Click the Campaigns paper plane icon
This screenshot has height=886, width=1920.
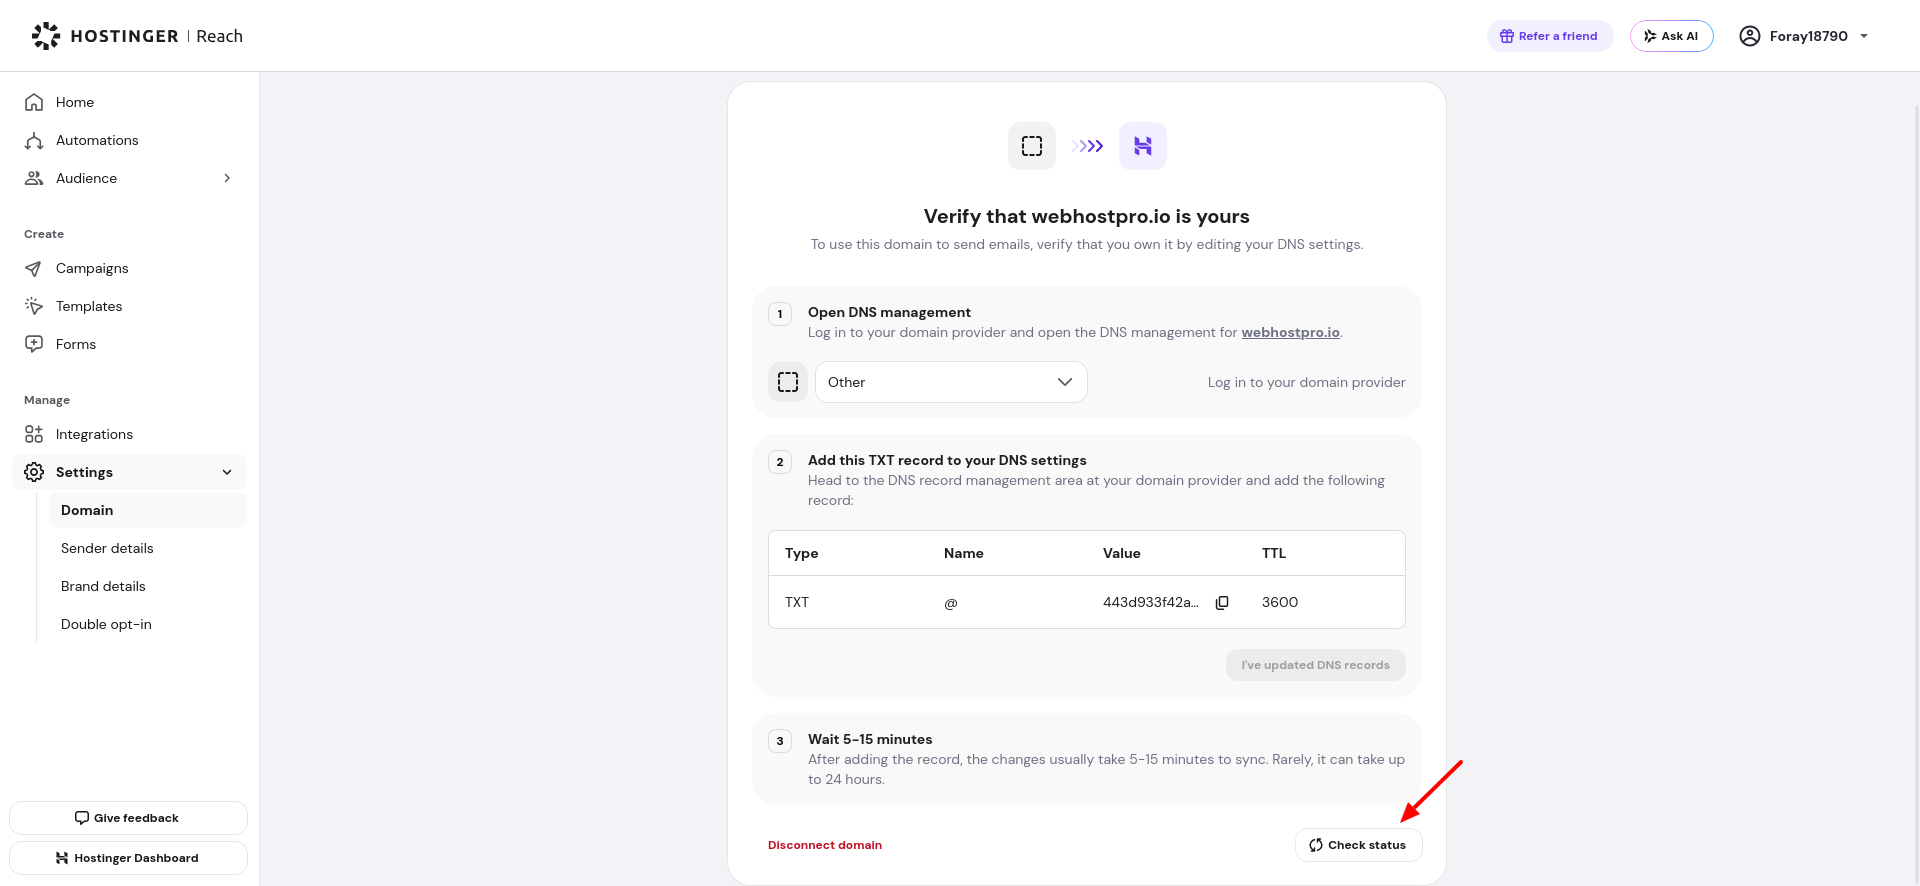34,268
